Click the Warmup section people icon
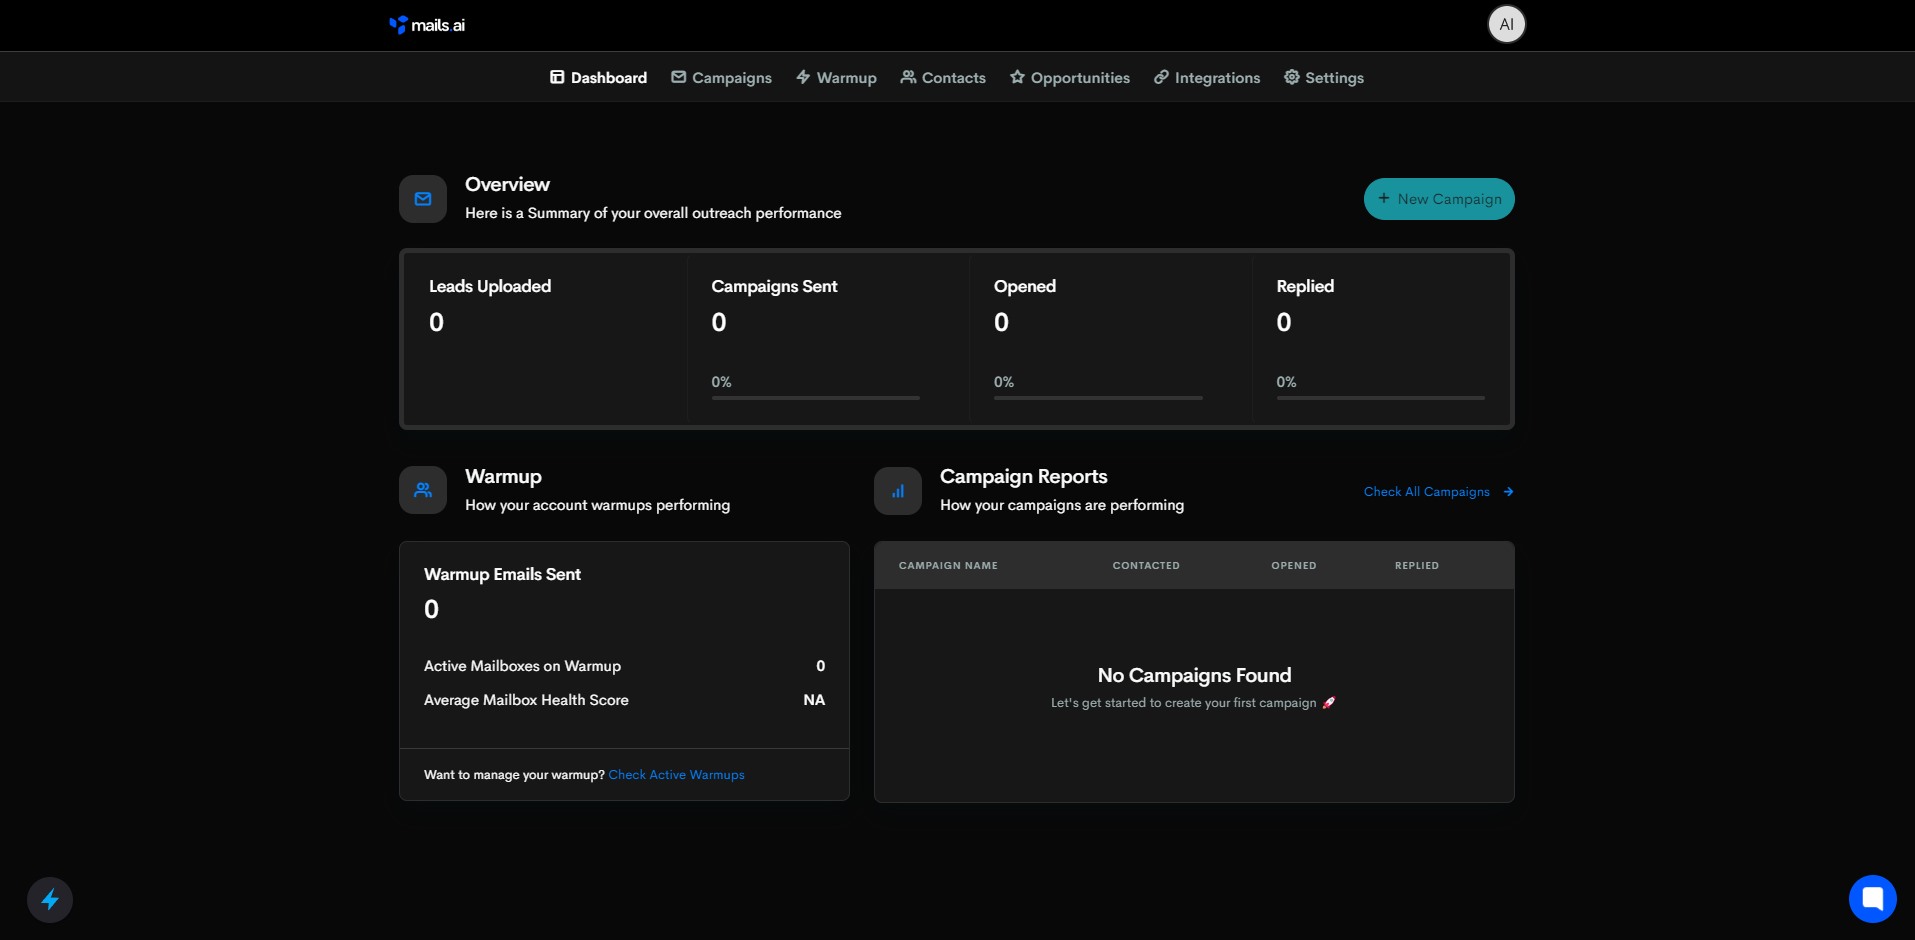The image size is (1915, 940). tap(423, 490)
